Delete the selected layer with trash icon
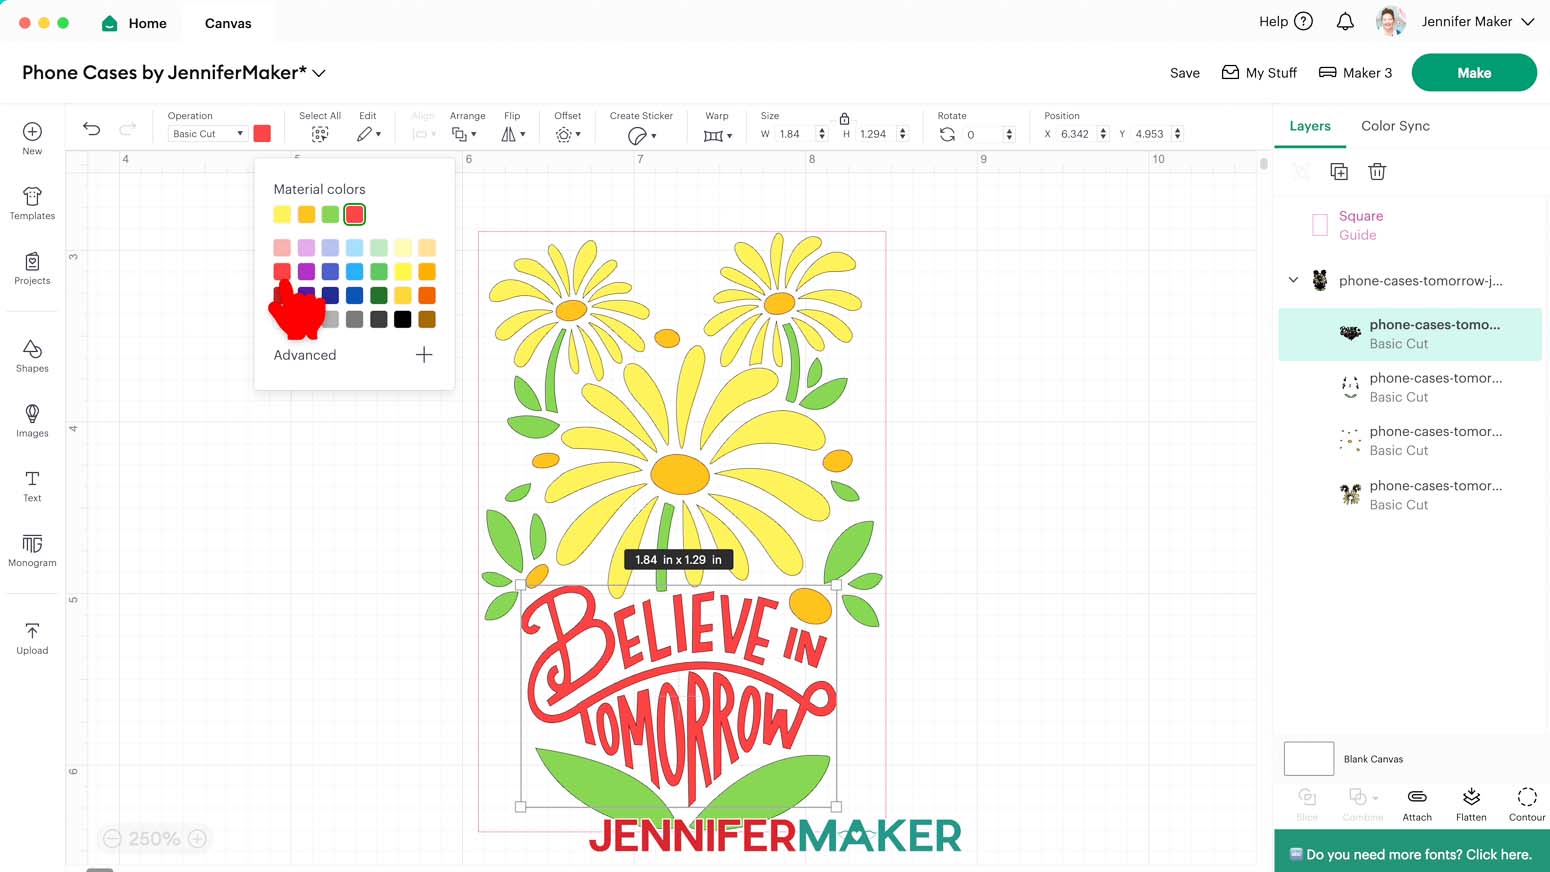Image resolution: width=1550 pixels, height=872 pixels. coord(1377,172)
